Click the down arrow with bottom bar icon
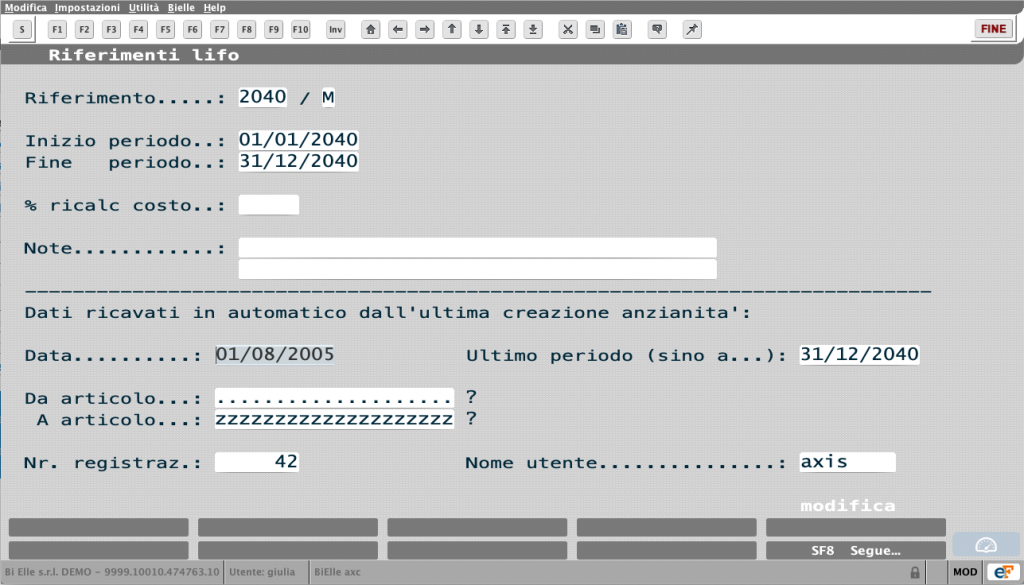Image resolution: width=1024 pixels, height=585 pixels. (x=534, y=29)
